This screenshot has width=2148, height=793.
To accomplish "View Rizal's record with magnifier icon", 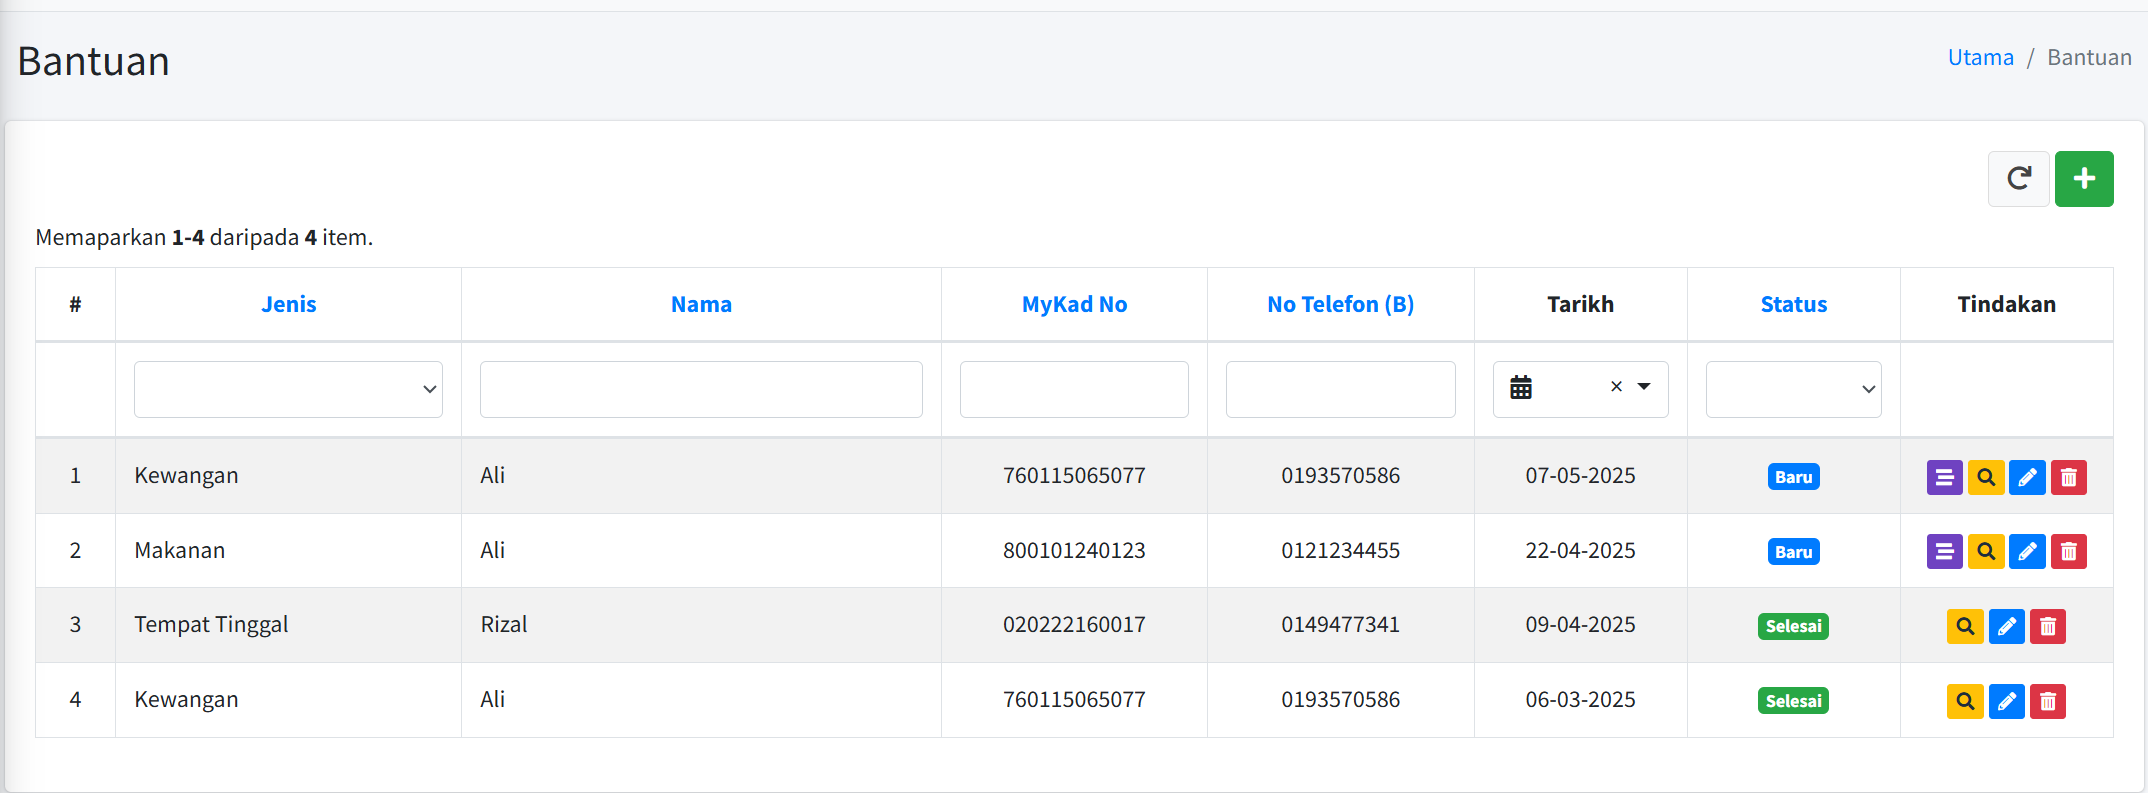I will point(1965,627).
